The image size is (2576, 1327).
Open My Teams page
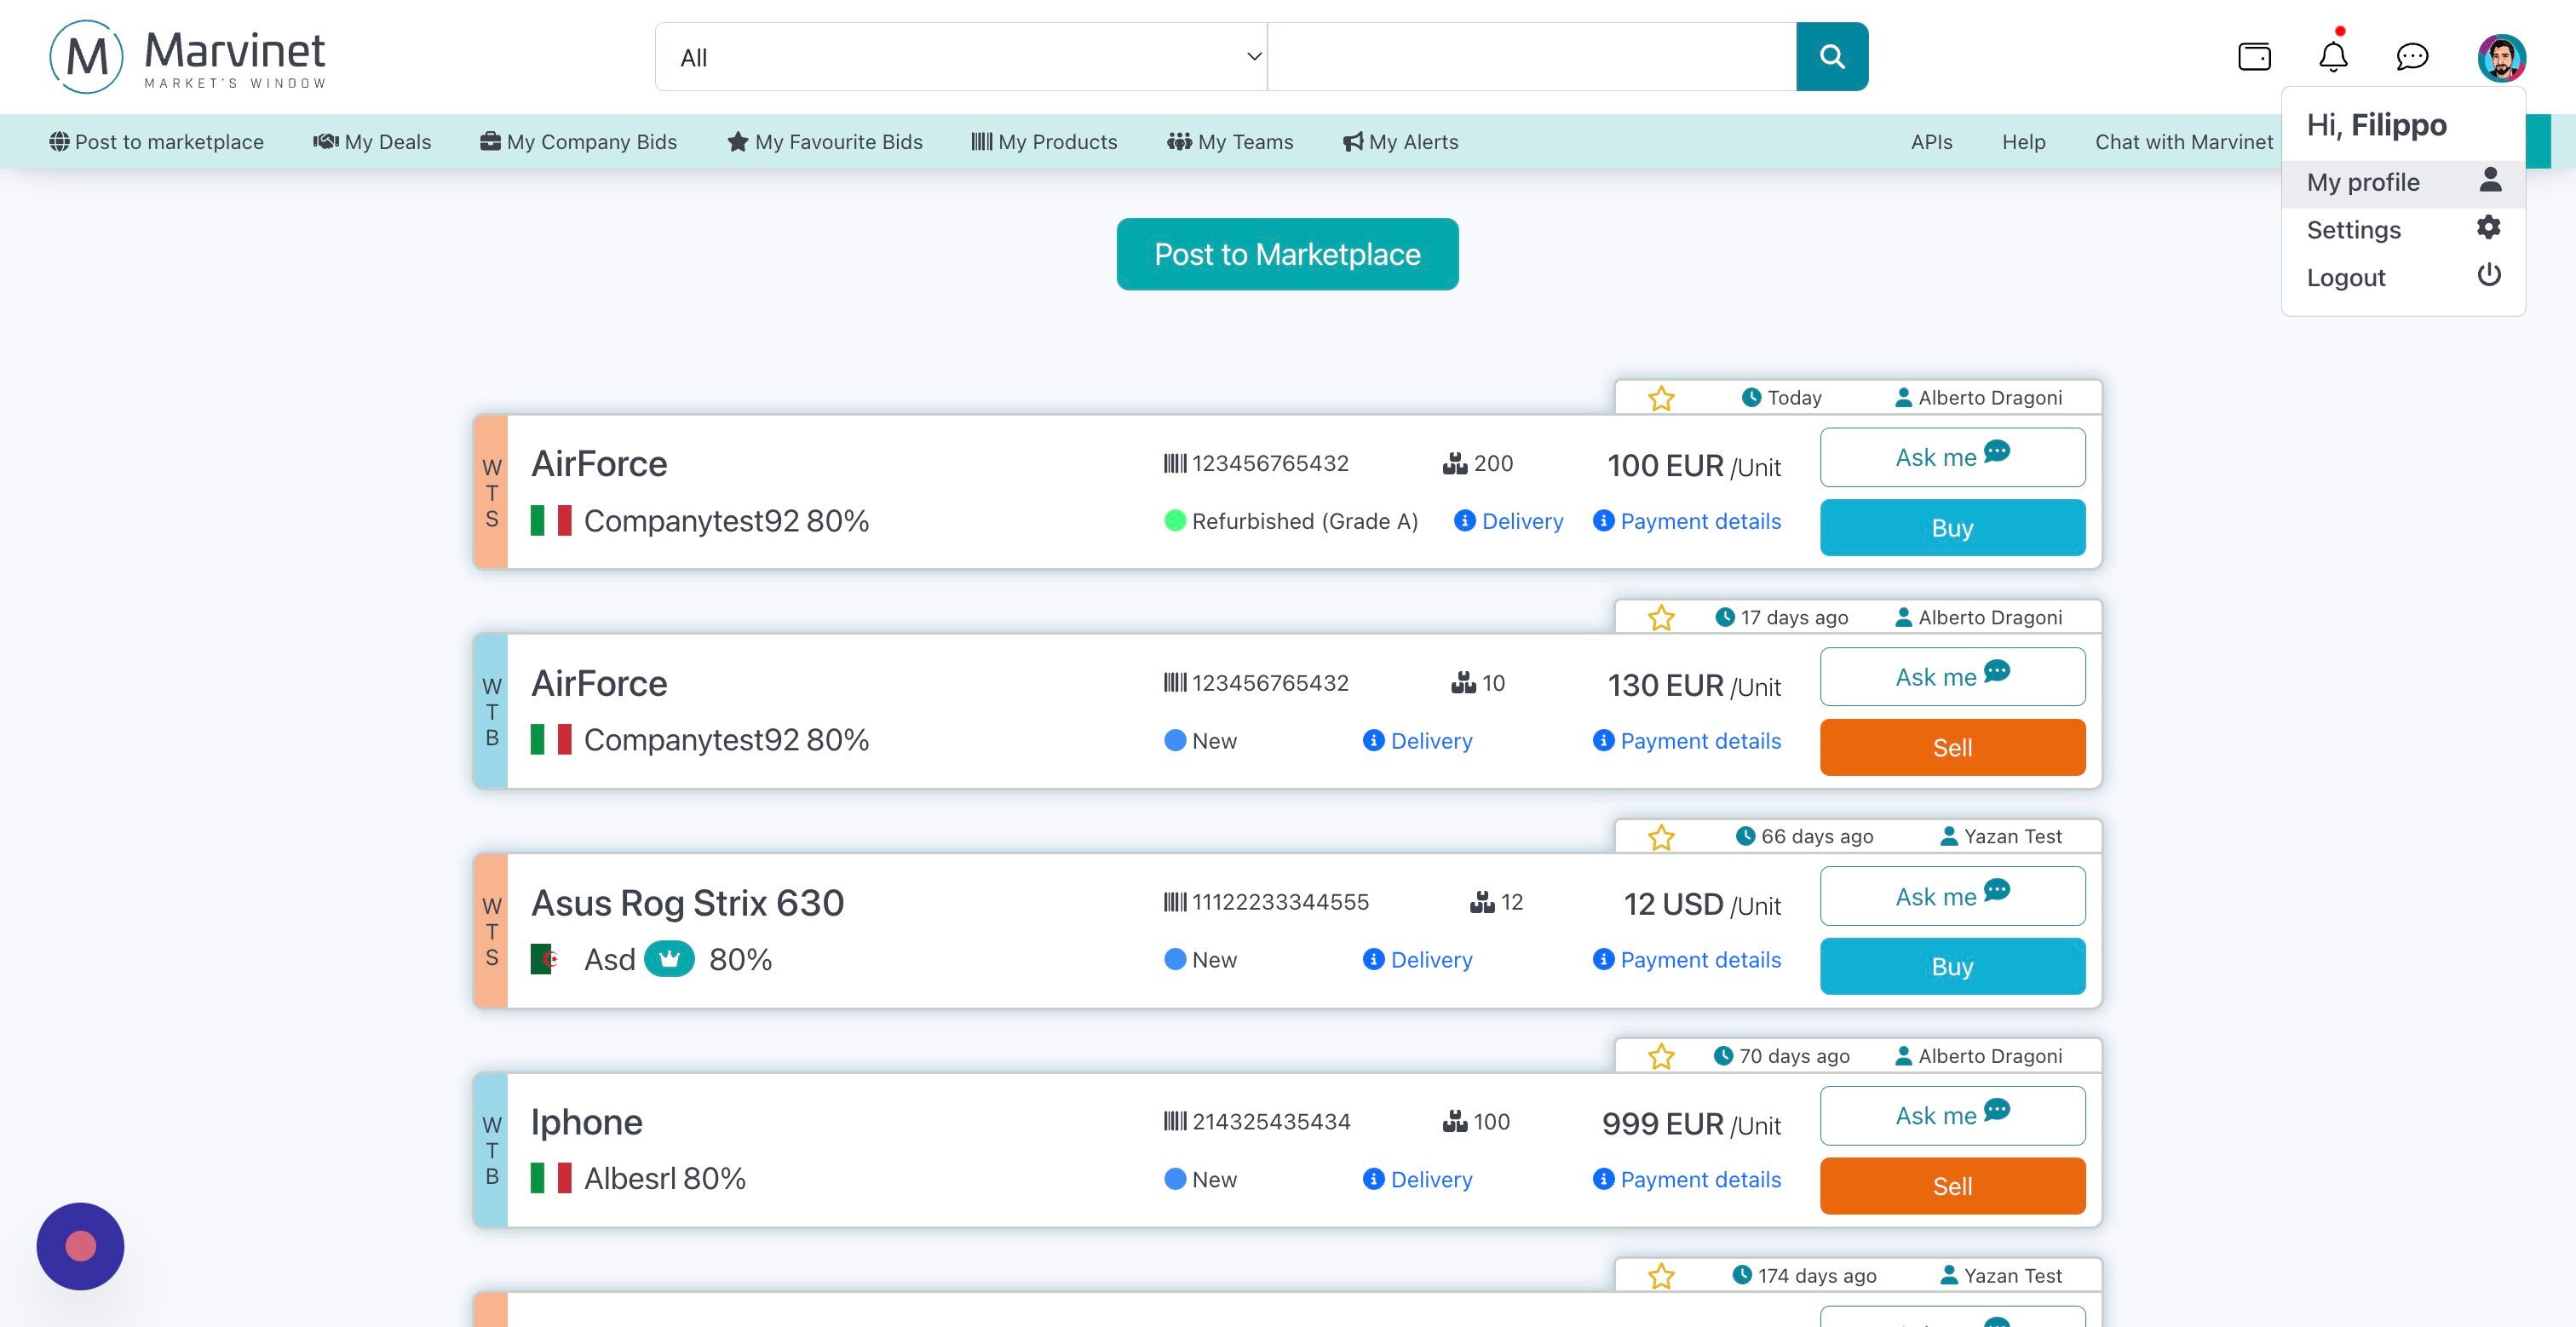click(x=1230, y=142)
